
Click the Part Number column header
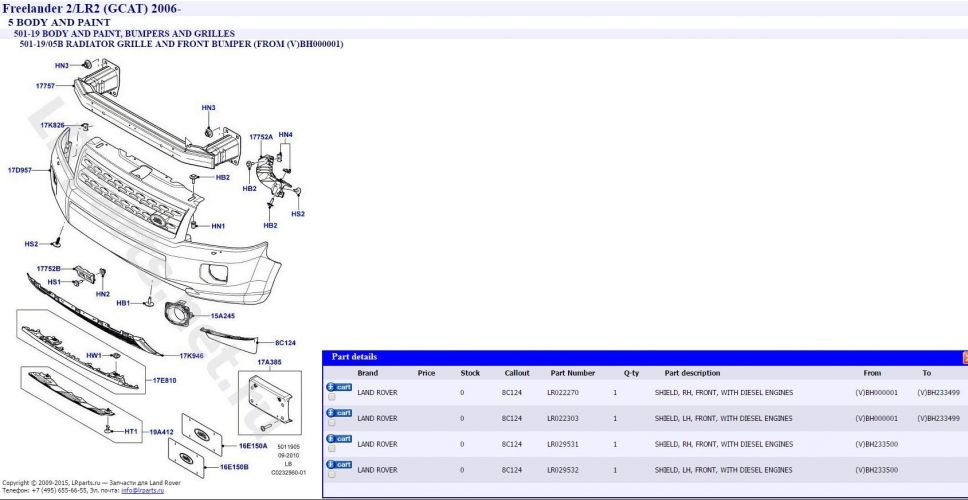573,373
